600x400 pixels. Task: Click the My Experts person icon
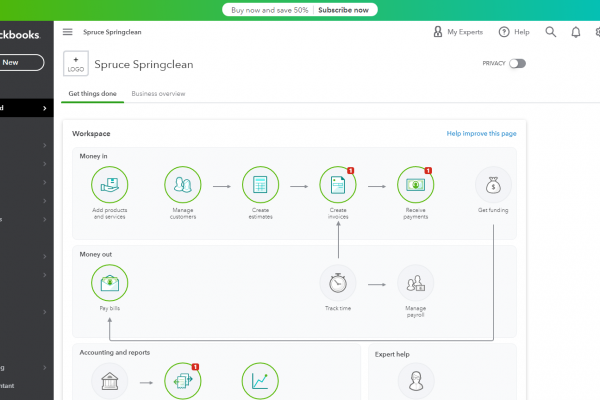pos(438,32)
